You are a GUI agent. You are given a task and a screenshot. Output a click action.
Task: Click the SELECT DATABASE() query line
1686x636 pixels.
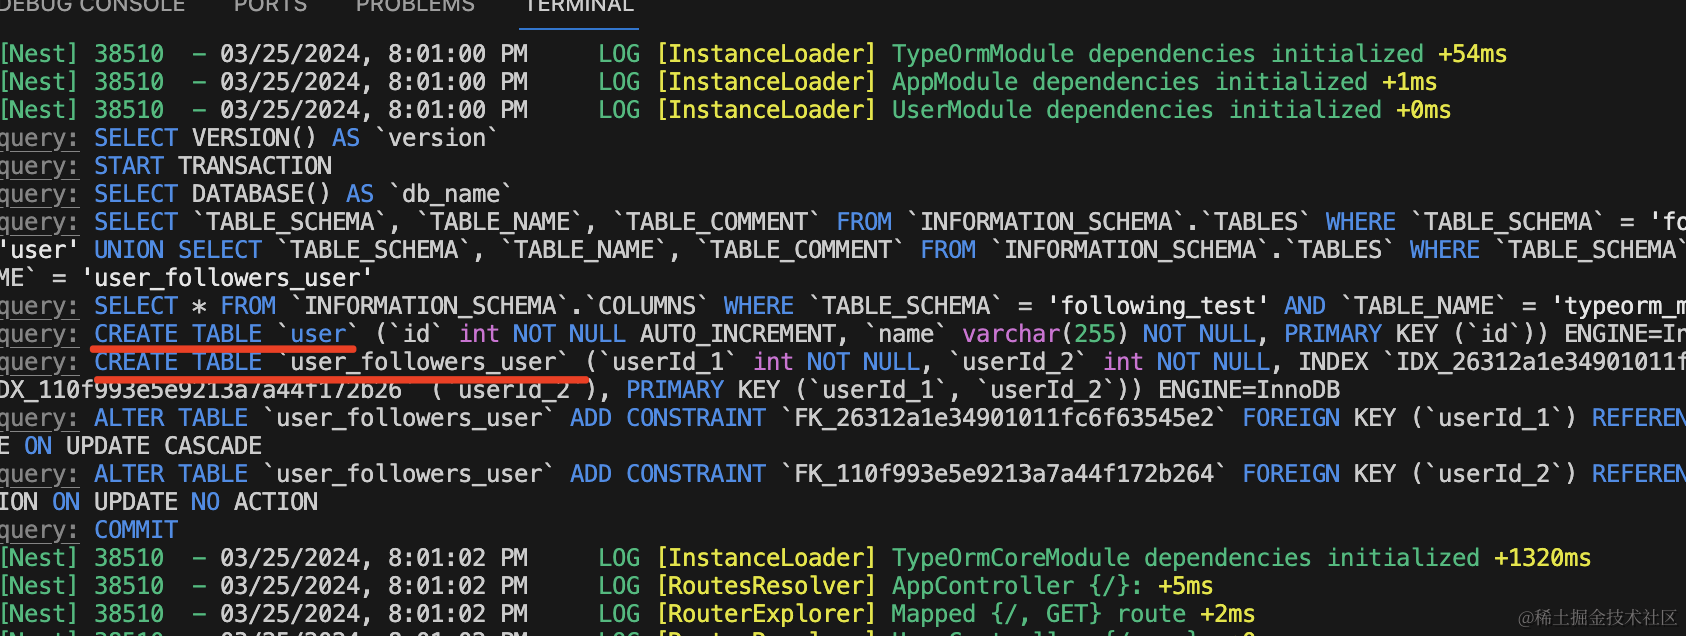pyautogui.click(x=302, y=194)
